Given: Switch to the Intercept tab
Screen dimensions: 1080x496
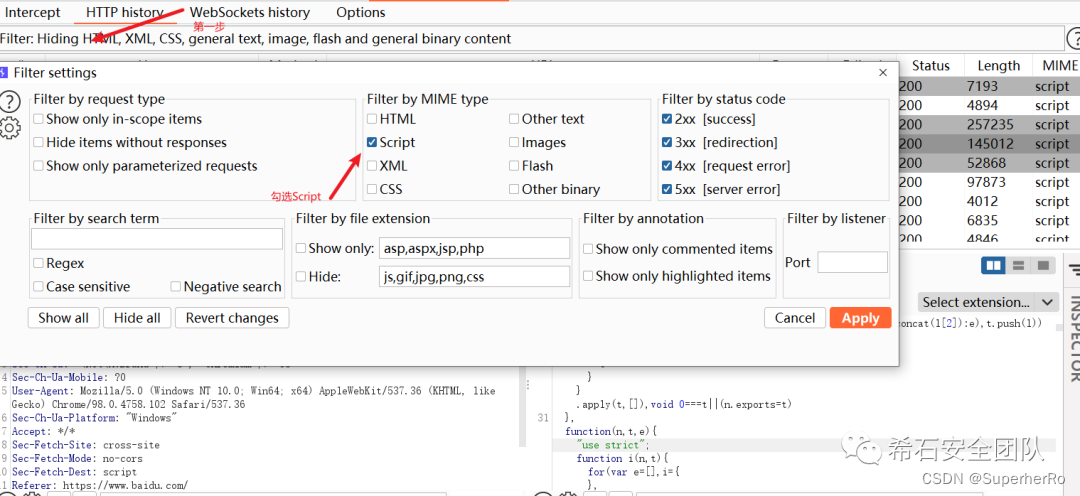Looking at the screenshot, I should [x=32, y=12].
